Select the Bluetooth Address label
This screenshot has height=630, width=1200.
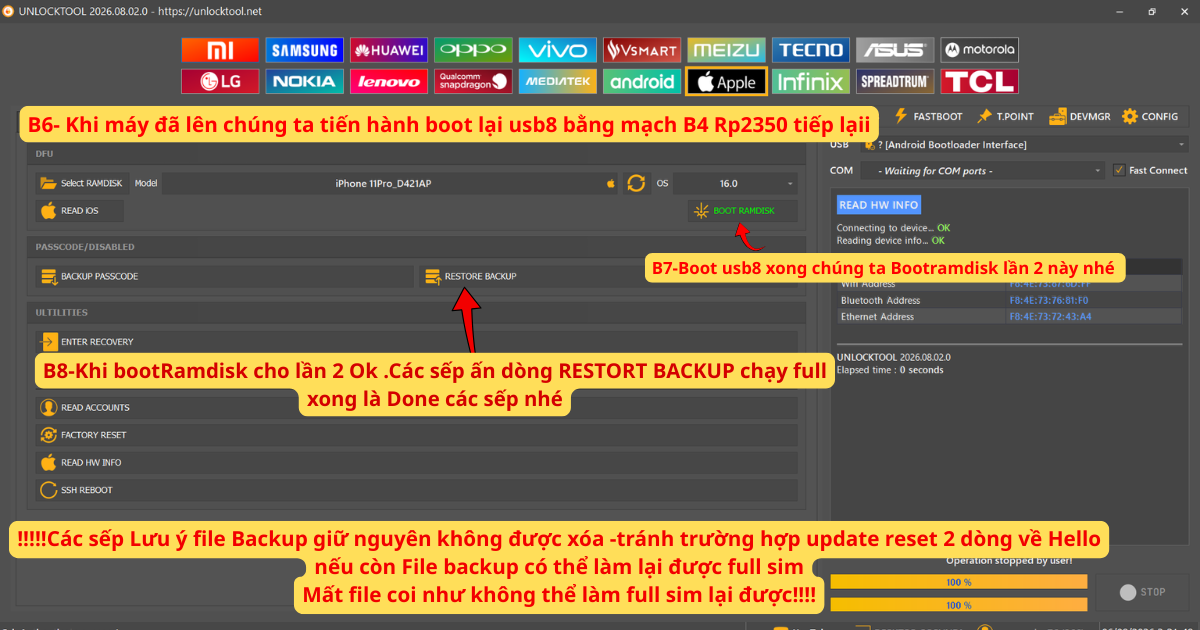pos(881,300)
